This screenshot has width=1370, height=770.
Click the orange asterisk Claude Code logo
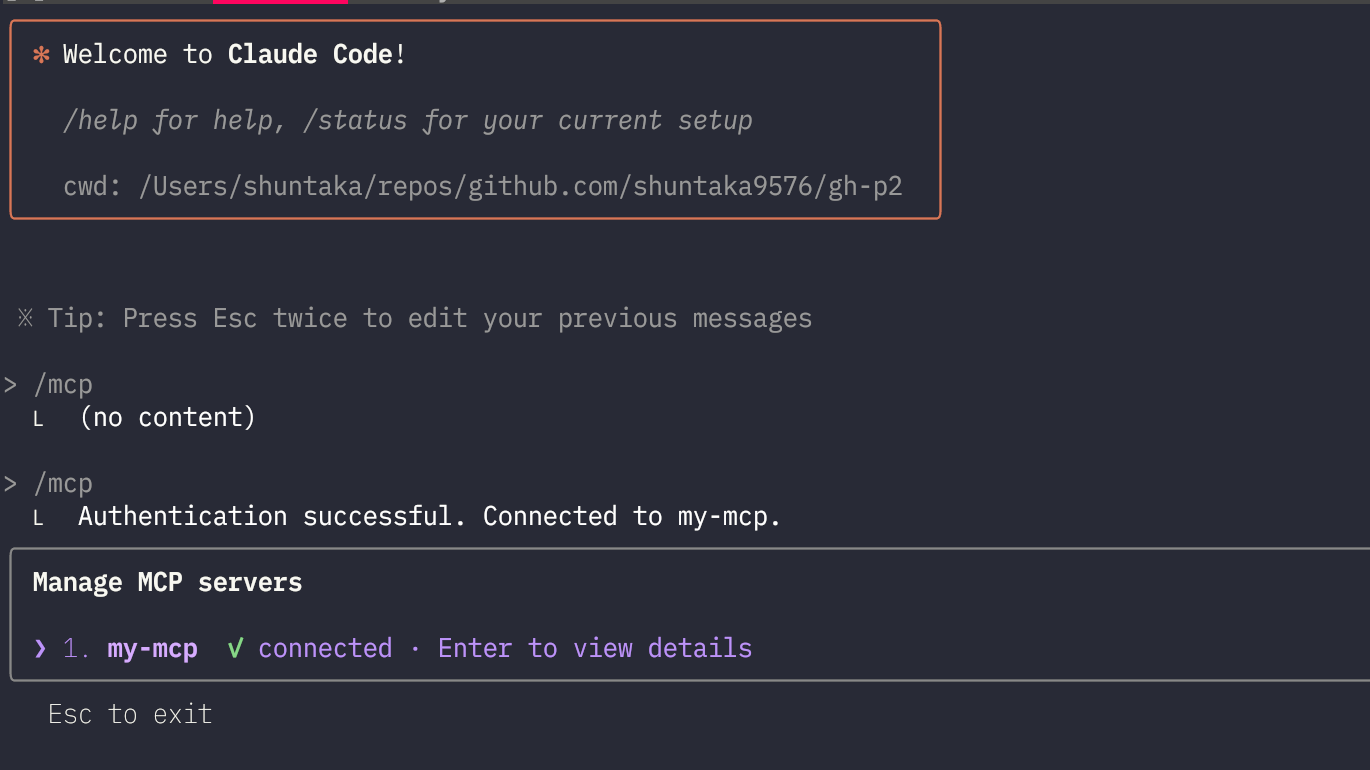41,55
